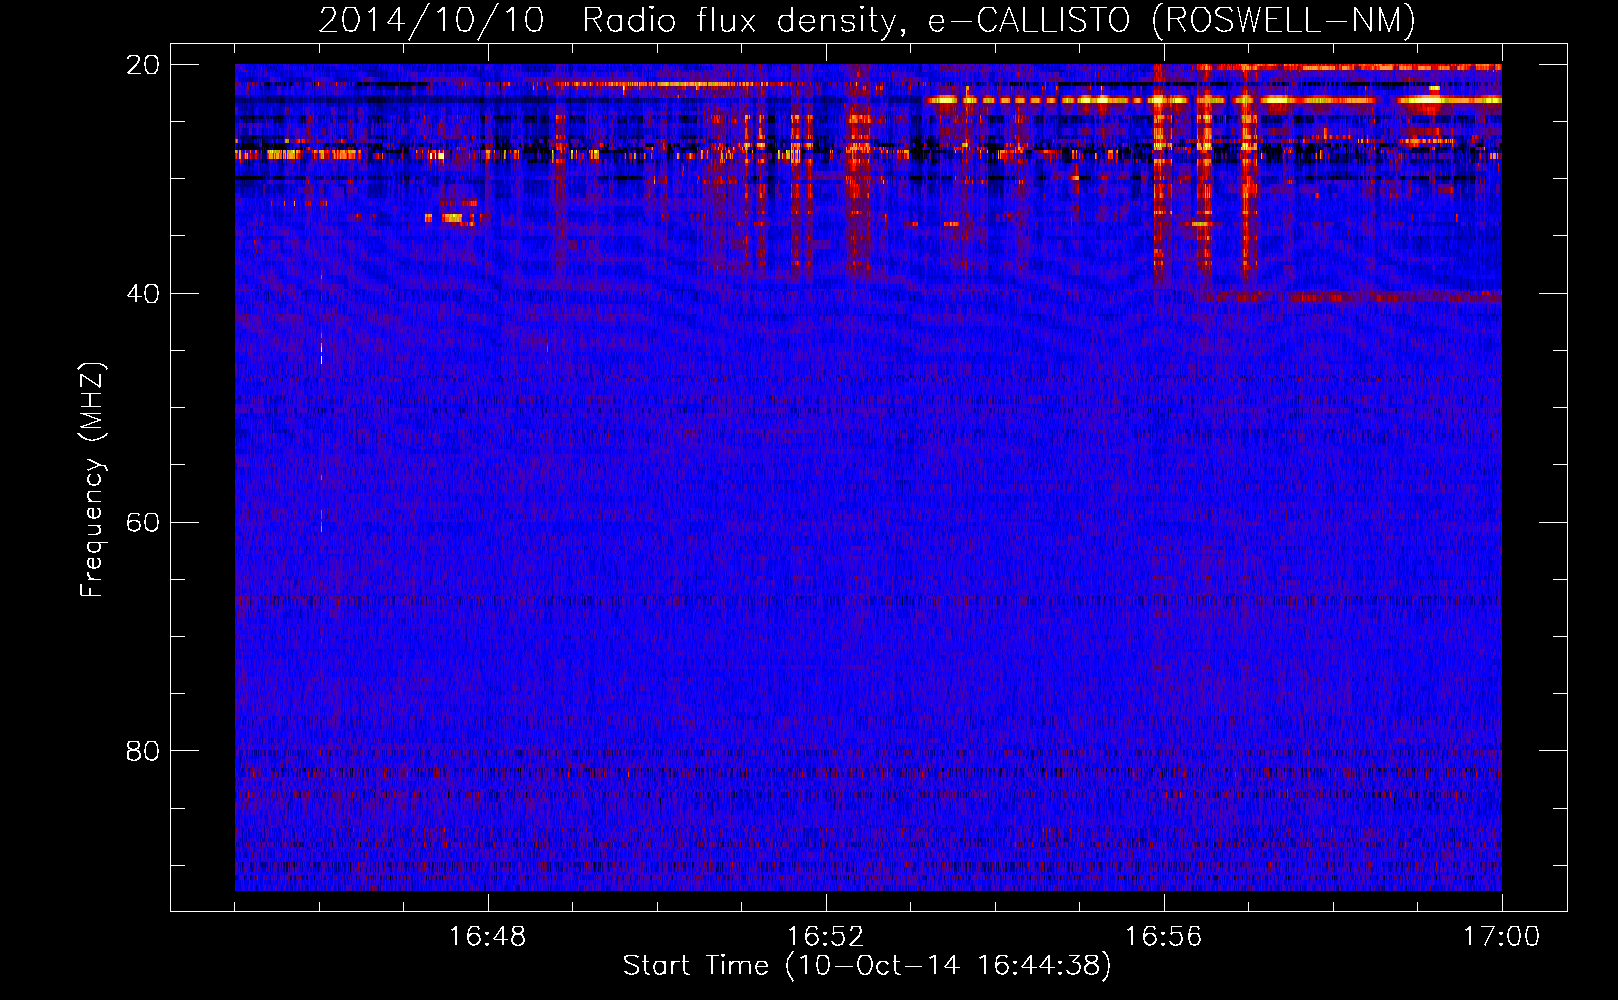This screenshot has height=1000, width=1618.
Task: Click the '60' frequency tick label
Action: click(143, 523)
